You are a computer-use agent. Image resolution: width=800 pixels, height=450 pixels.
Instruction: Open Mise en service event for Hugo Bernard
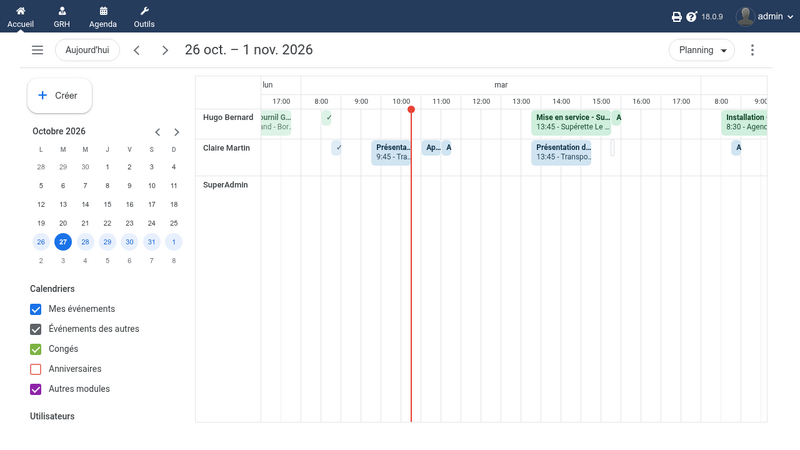point(571,122)
